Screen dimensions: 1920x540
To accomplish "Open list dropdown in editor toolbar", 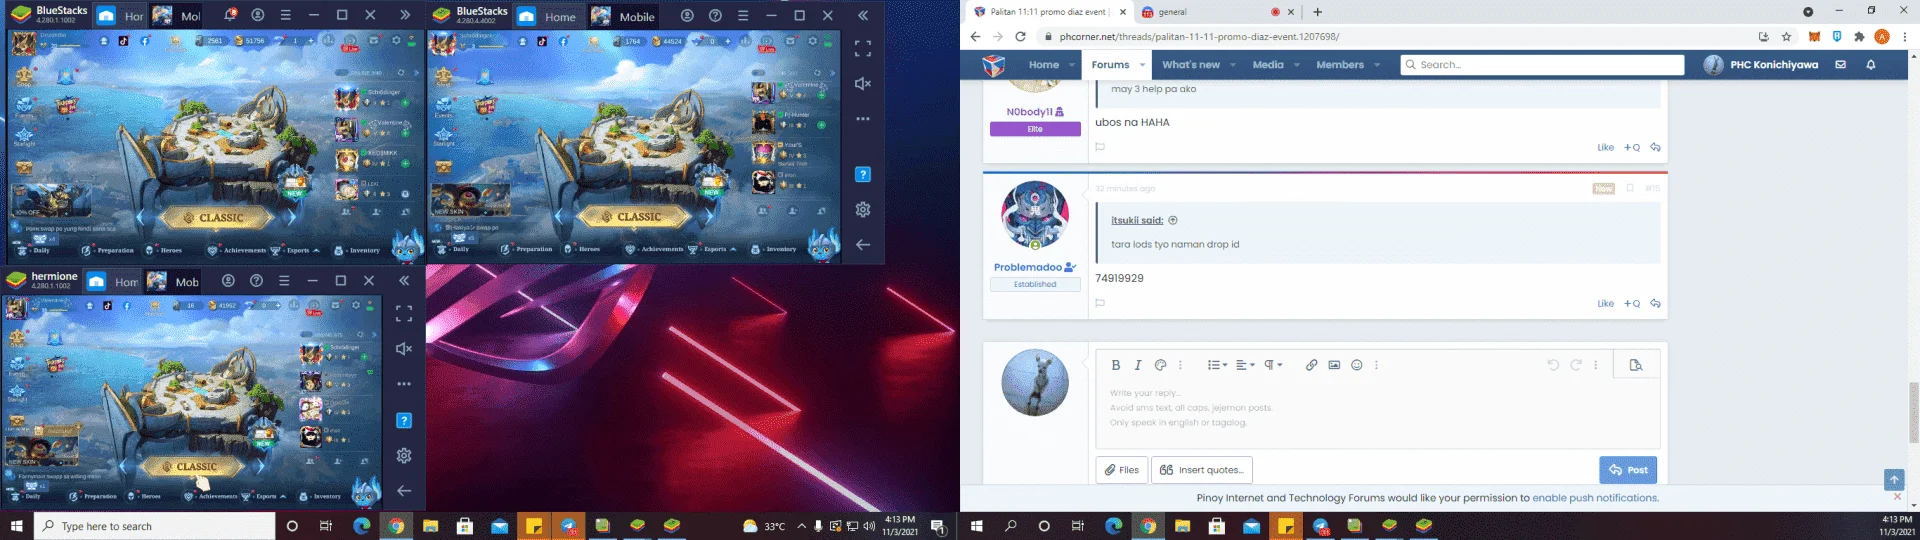I will pyautogui.click(x=1216, y=365).
